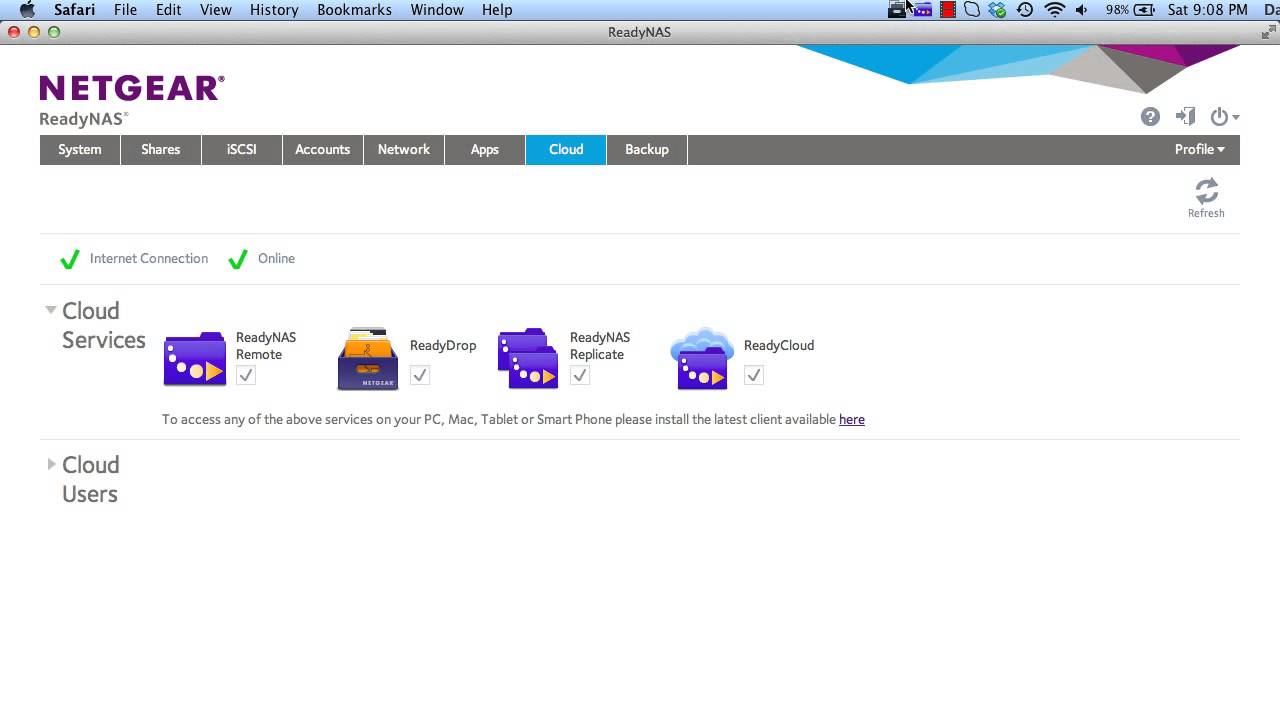Click the 'Cloud Services' heading
Screen dimensions: 1280x720
coord(104,325)
